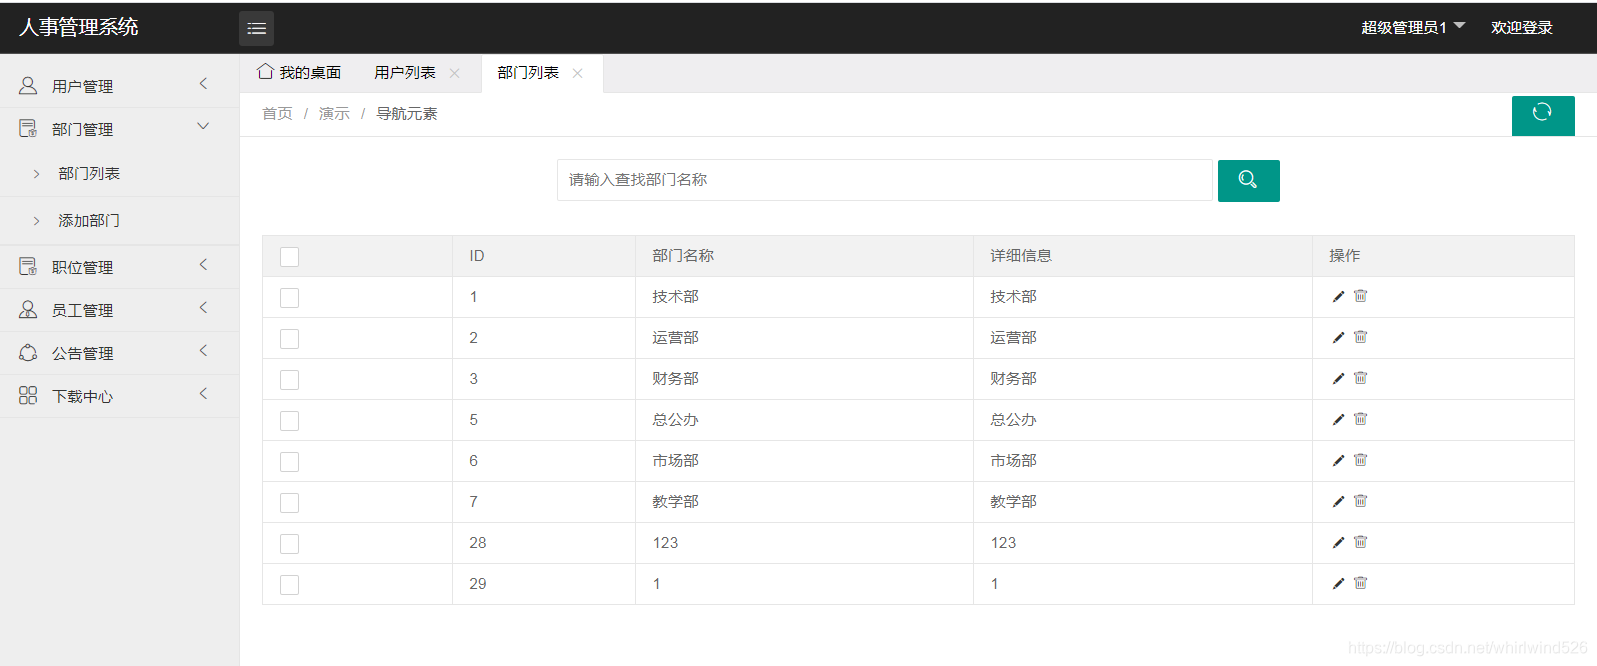Expand 用户管理 menu via its chevron
The image size is (1597, 666).
pos(203,84)
